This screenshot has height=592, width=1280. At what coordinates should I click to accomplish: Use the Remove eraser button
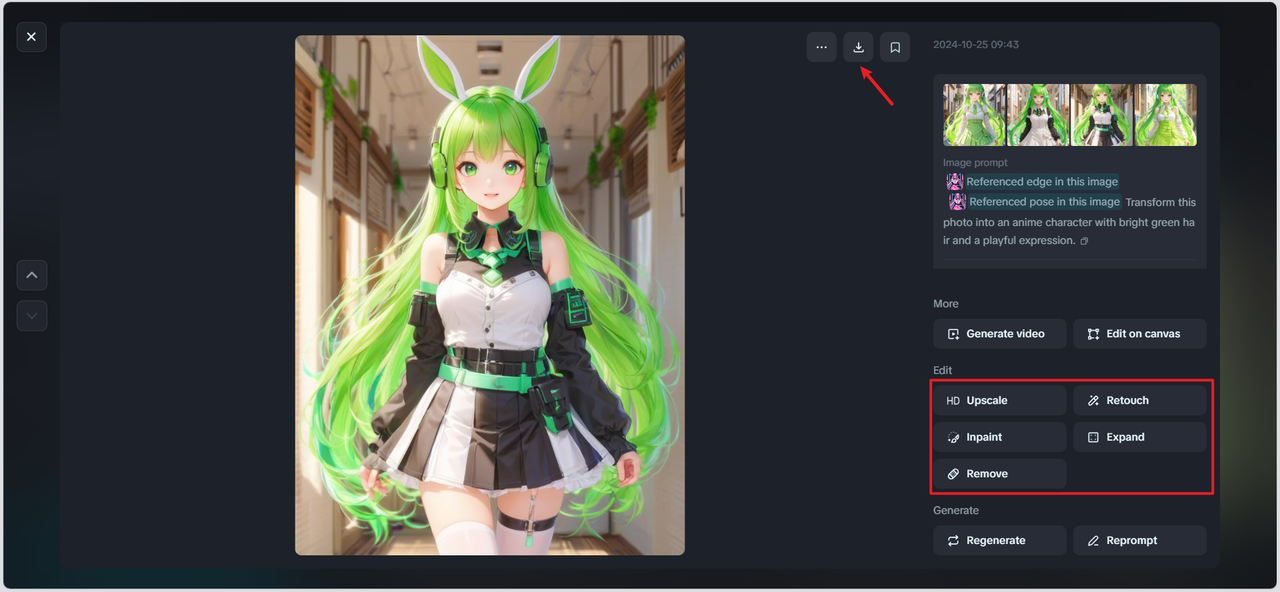(x=1000, y=474)
